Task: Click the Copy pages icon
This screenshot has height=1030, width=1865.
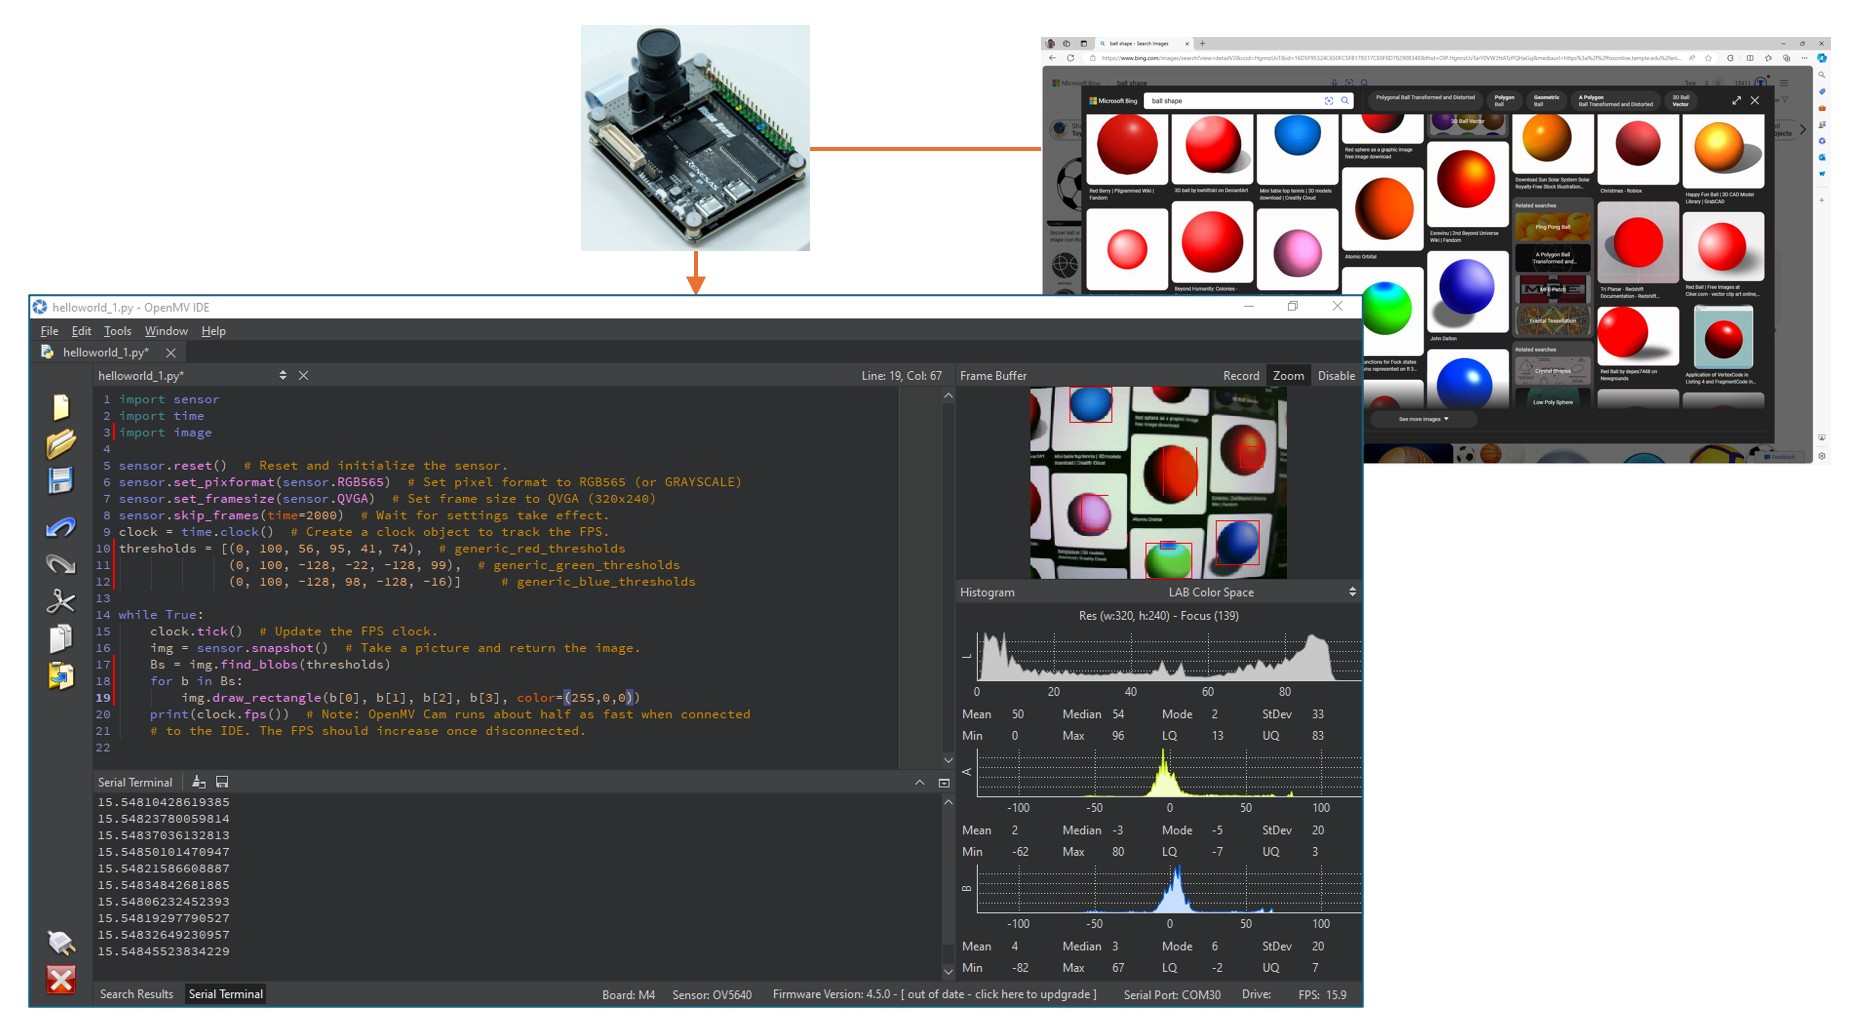Action: pyautogui.click(x=61, y=638)
